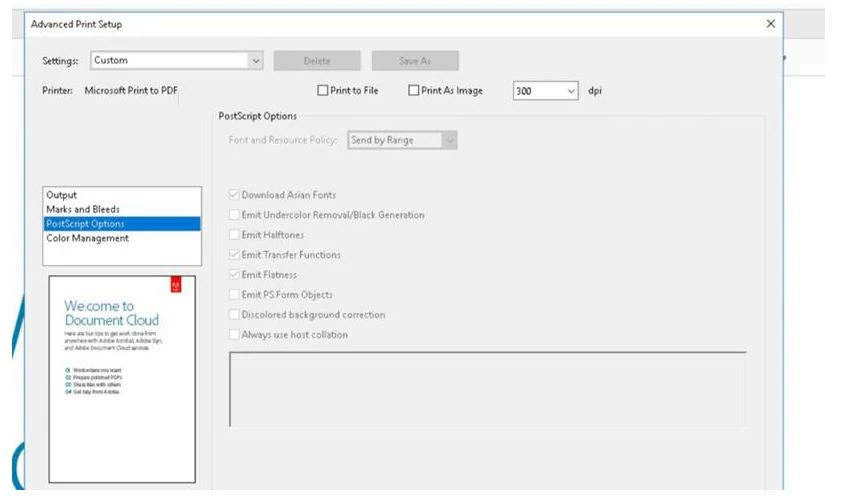
Task: Toggle Emit Undercolor Removal/Black Generation checkbox
Action: pyautogui.click(x=234, y=215)
